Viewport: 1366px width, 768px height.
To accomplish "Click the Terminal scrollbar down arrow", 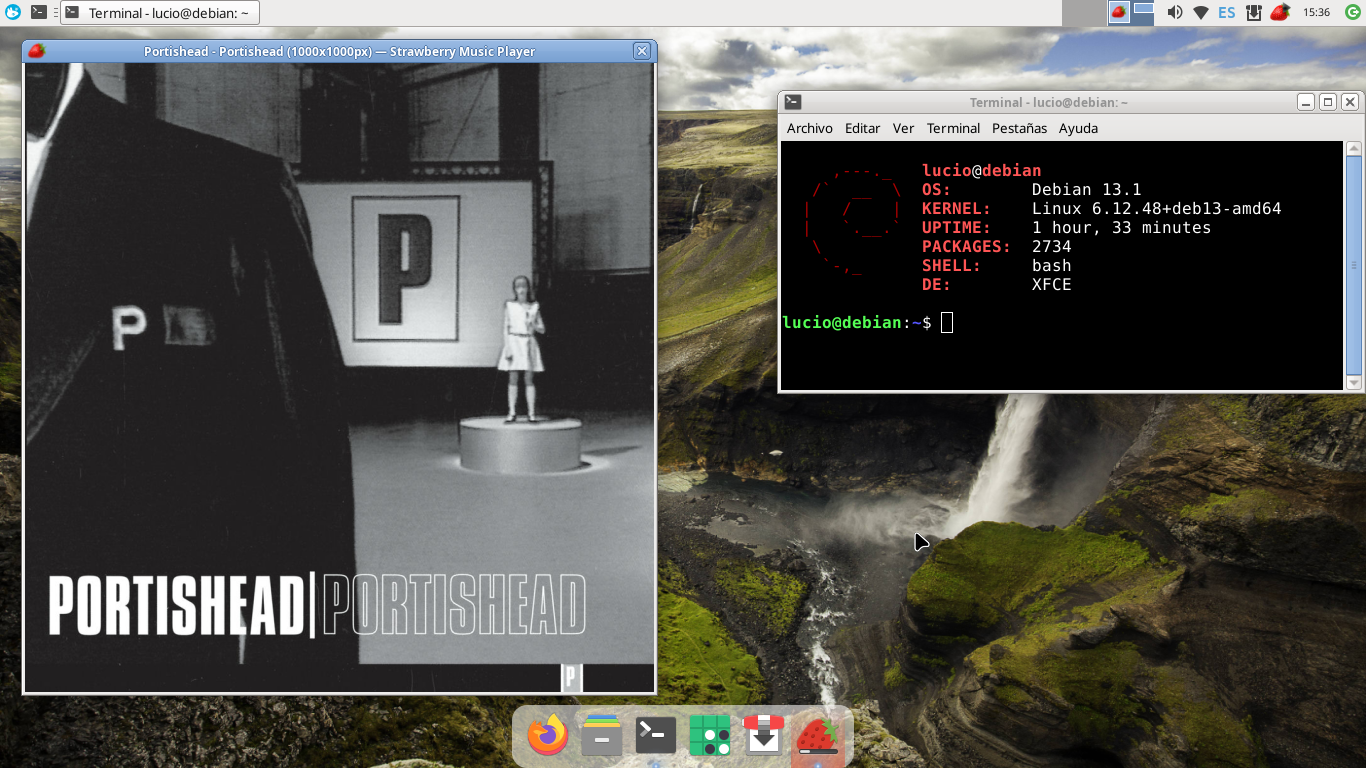I will [x=1354, y=383].
